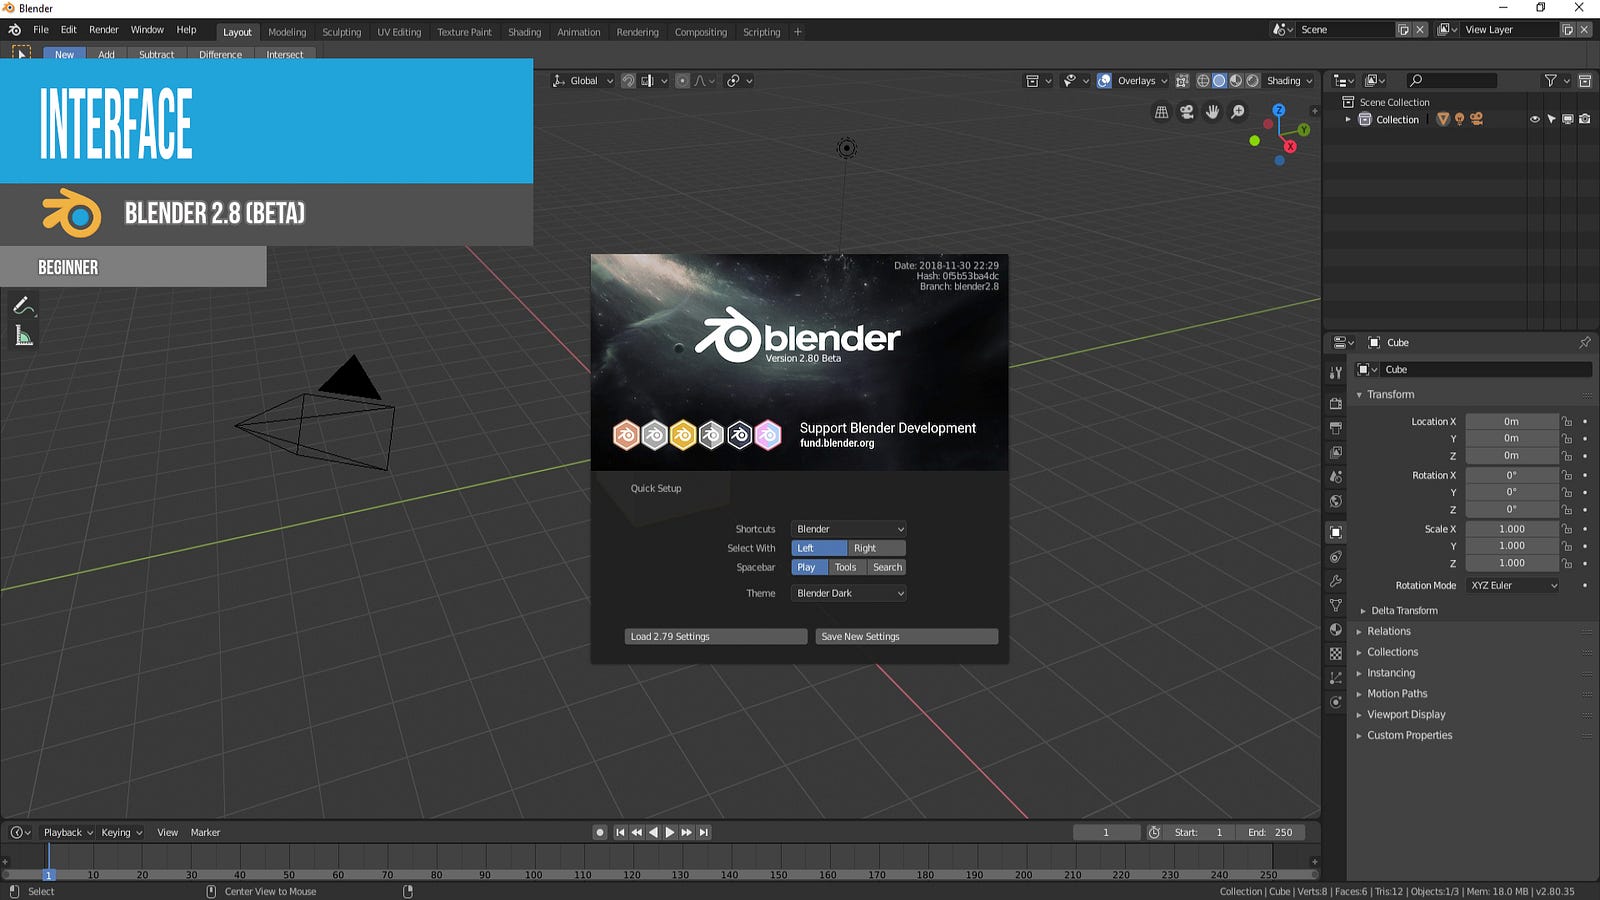Image resolution: width=1600 pixels, height=900 pixels.
Task: Click the outliner filter funnel icon
Action: click(x=1551, y=81)
